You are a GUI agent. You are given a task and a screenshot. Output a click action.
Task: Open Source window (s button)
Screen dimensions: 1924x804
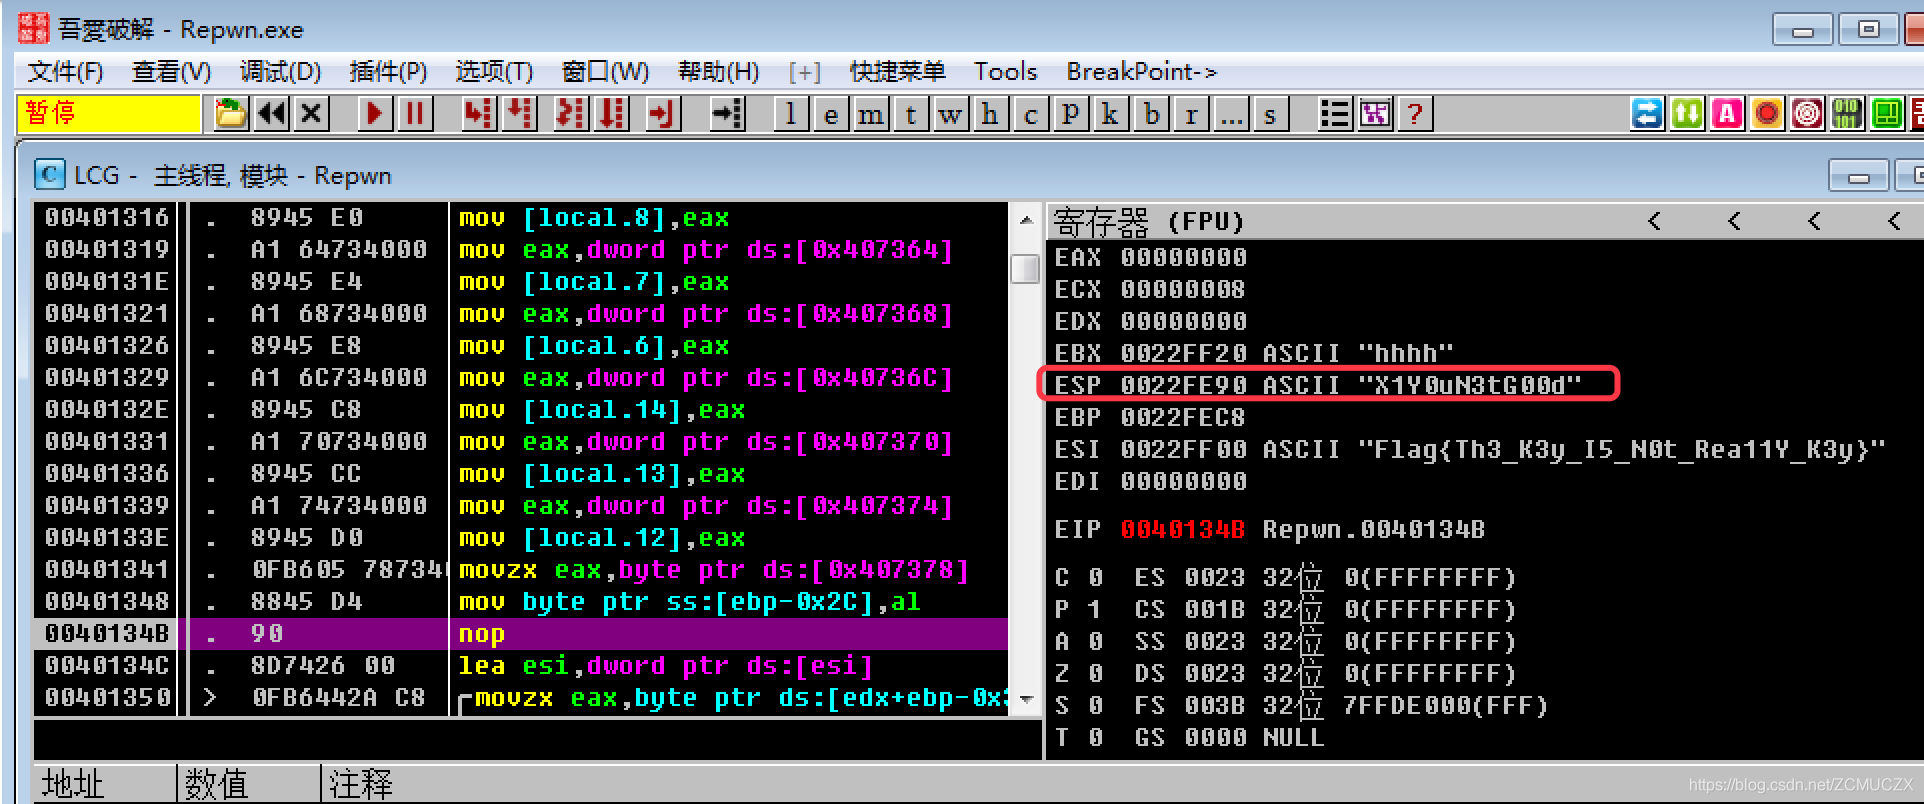(1271, 114)
